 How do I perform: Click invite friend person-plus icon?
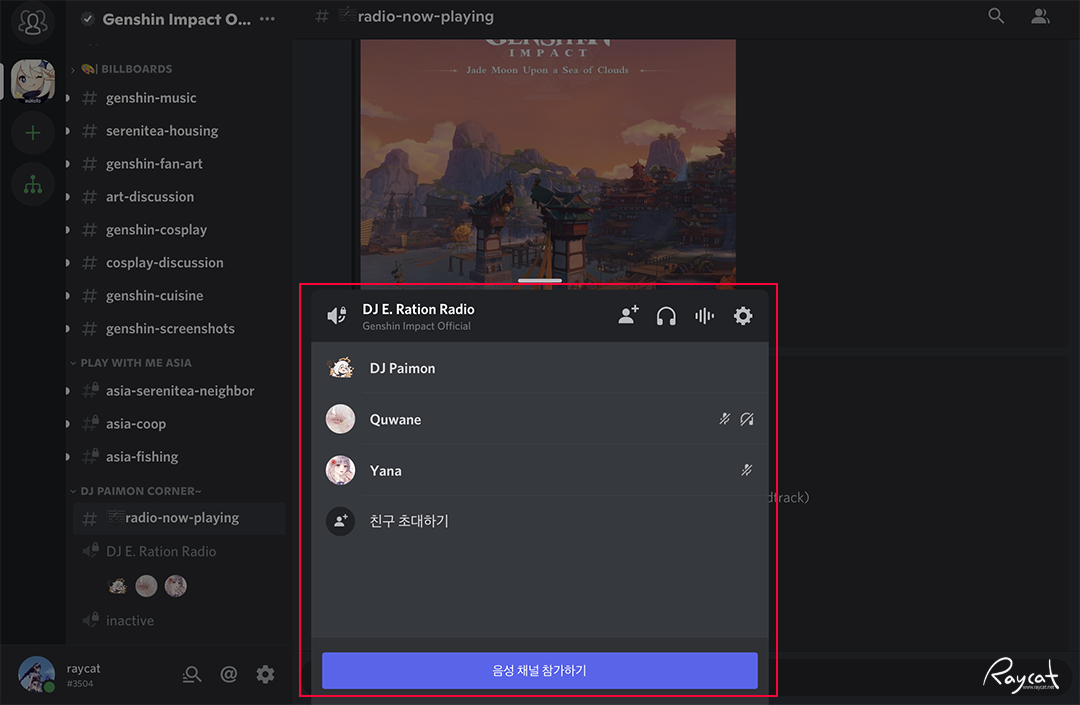click(340, 521)
